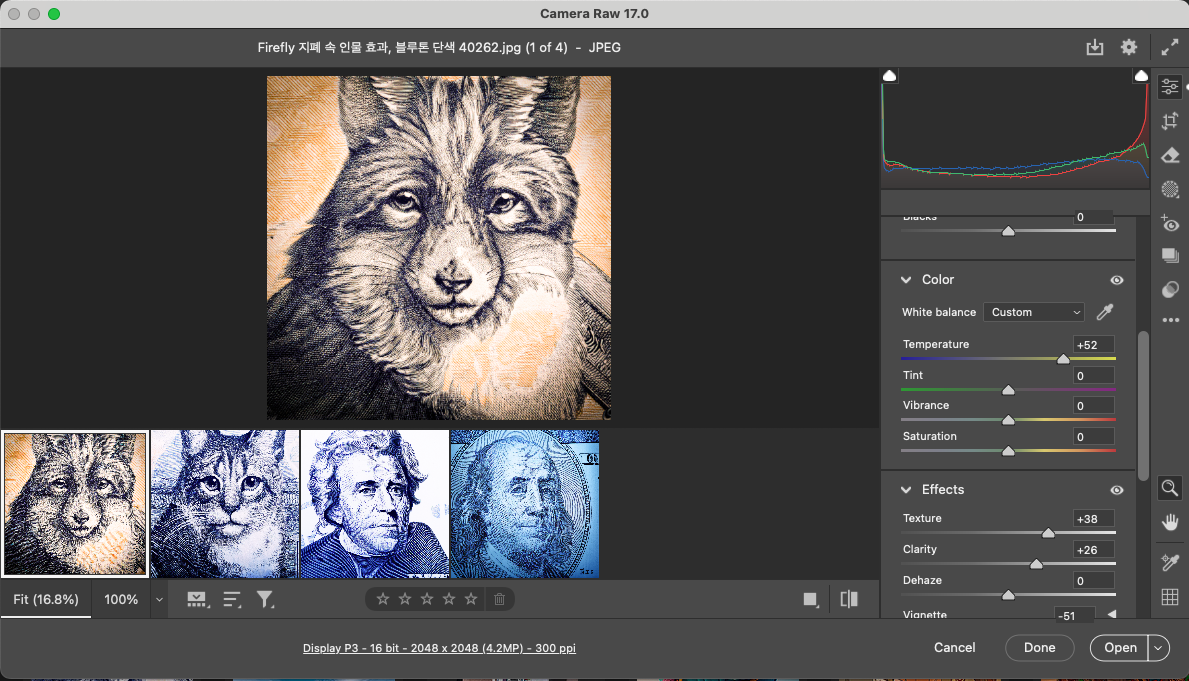1189x681 pixels.
Task: Click the Clarity slider handle
Action: coord(1036,564)
